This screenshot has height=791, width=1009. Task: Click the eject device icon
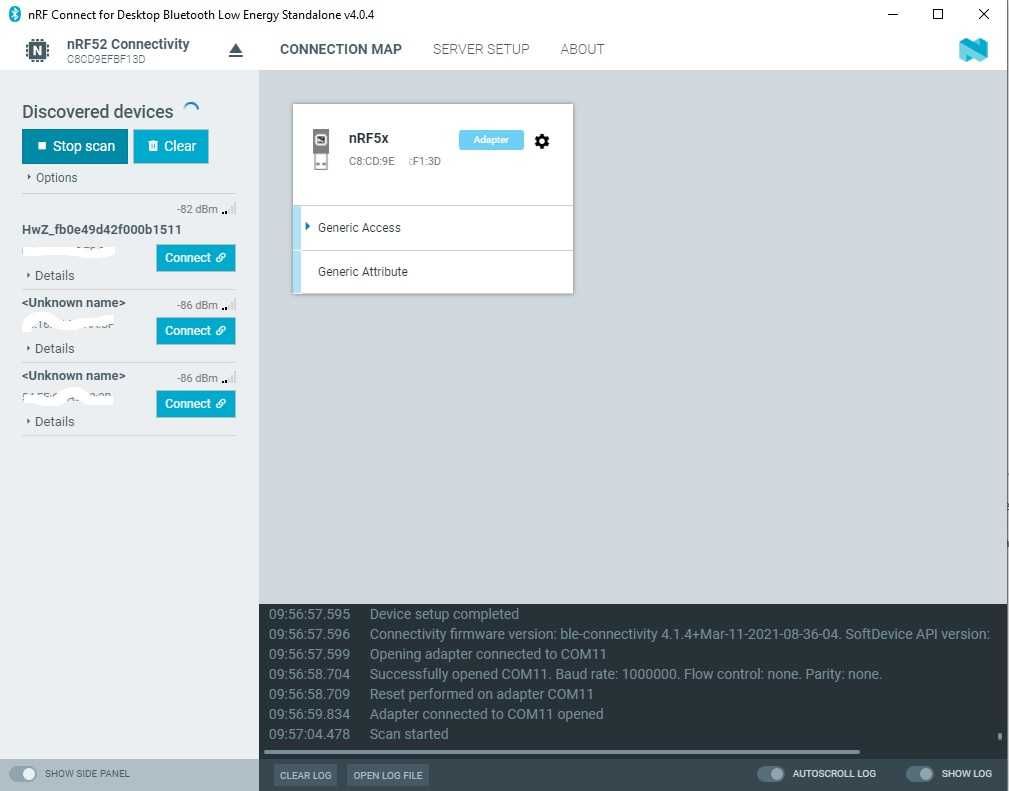(x=236, y=50)
